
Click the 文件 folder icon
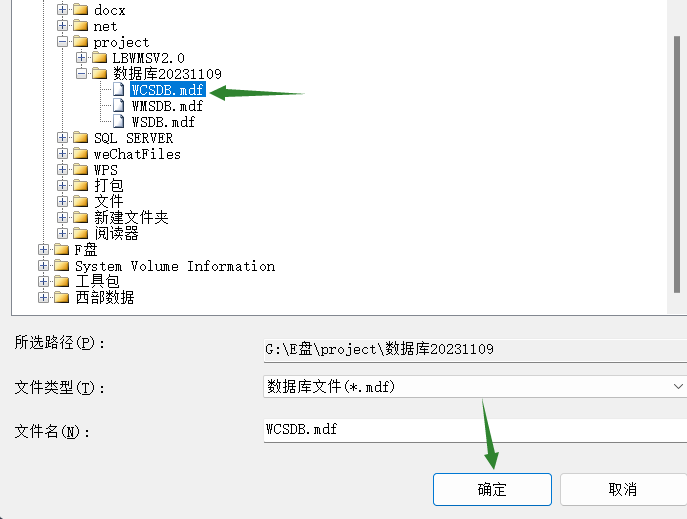point(81,201)
